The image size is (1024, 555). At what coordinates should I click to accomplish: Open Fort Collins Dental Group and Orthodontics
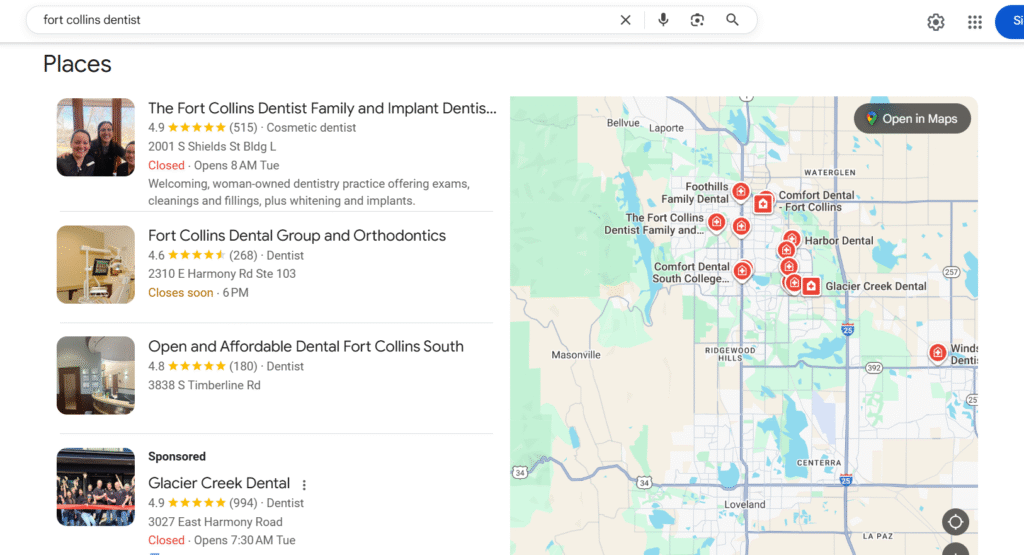(297, 236)
